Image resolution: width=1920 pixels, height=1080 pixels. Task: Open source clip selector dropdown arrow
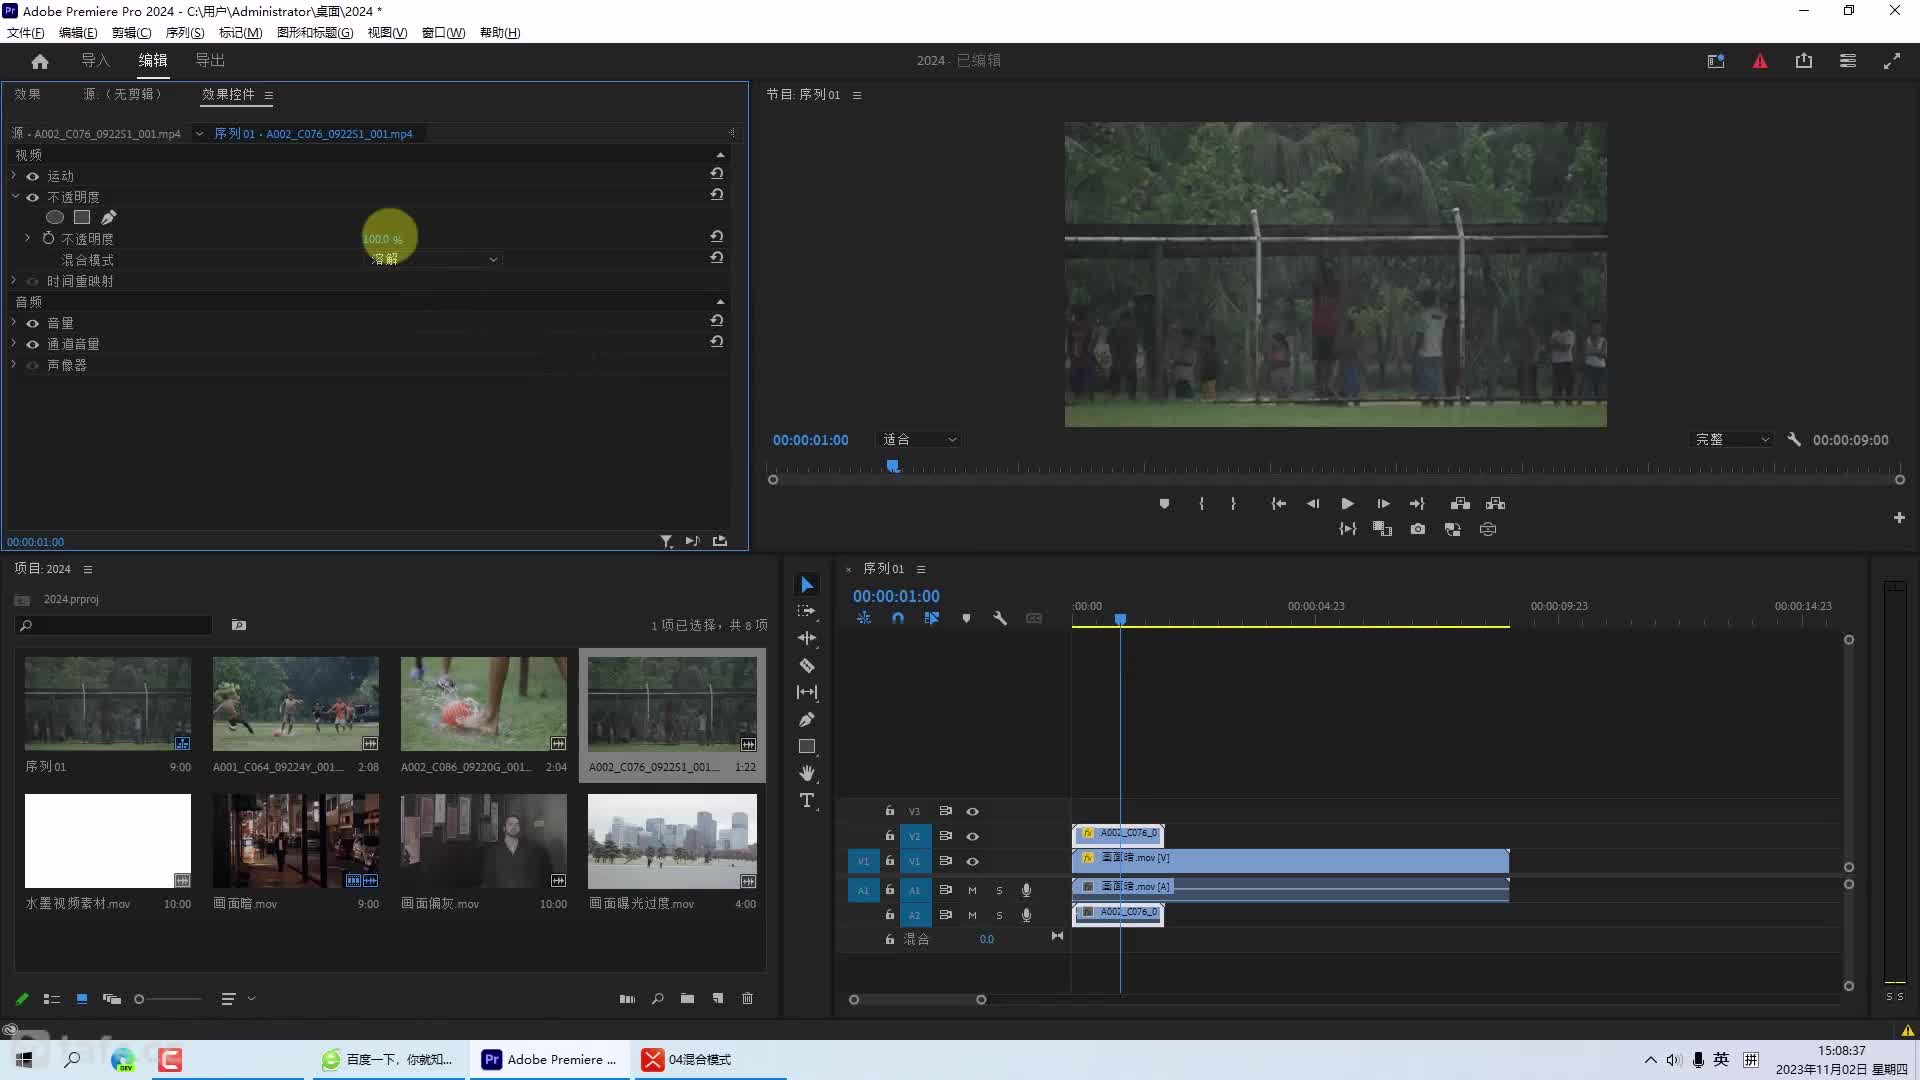pyautogui.click(x=199, y=133)
